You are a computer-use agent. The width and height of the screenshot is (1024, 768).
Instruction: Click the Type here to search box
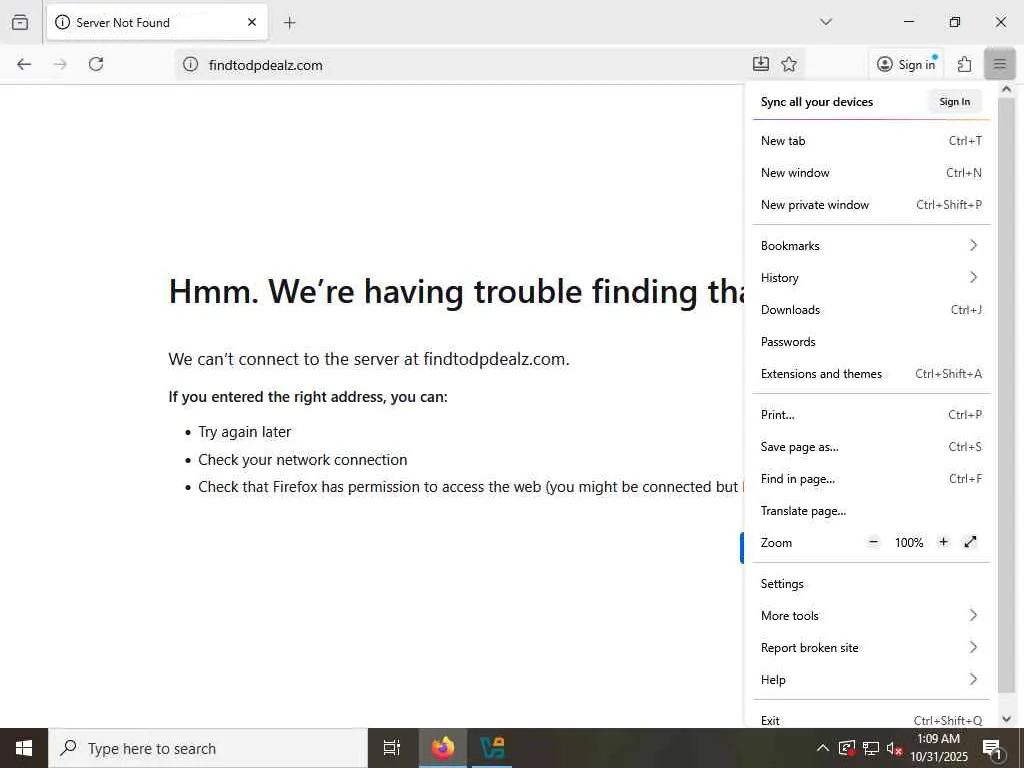208,748
